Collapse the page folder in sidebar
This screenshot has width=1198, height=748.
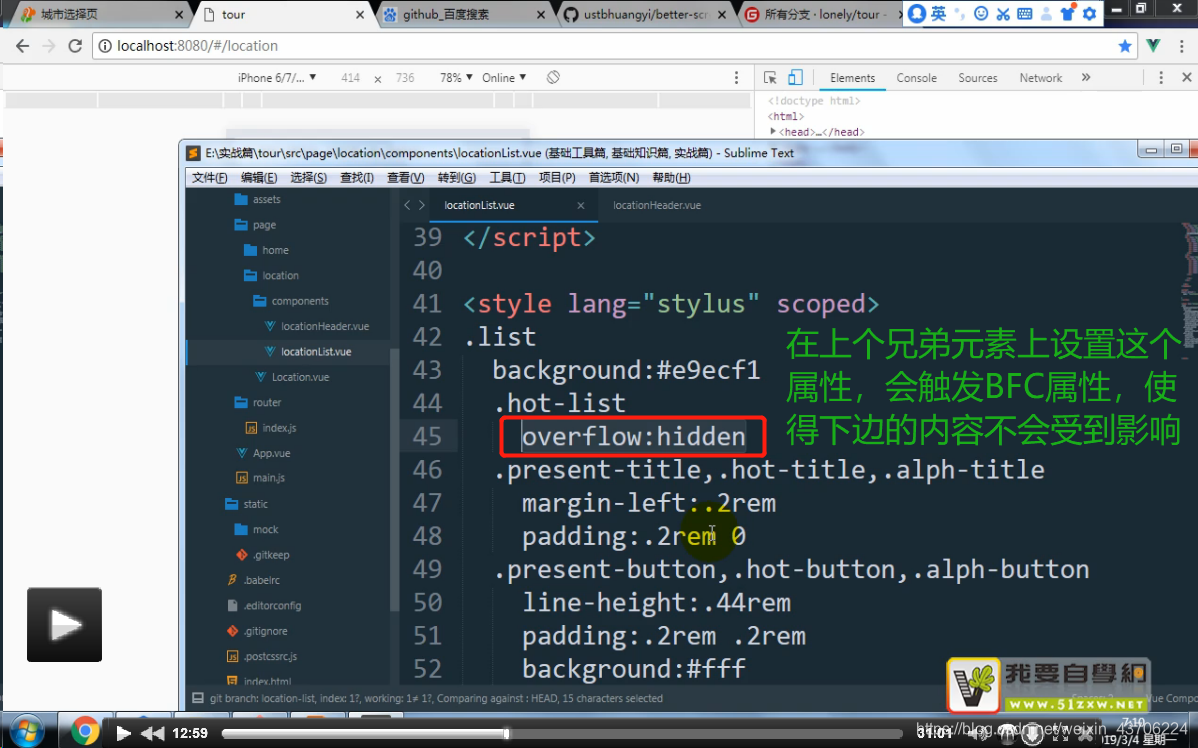(255, 225)
